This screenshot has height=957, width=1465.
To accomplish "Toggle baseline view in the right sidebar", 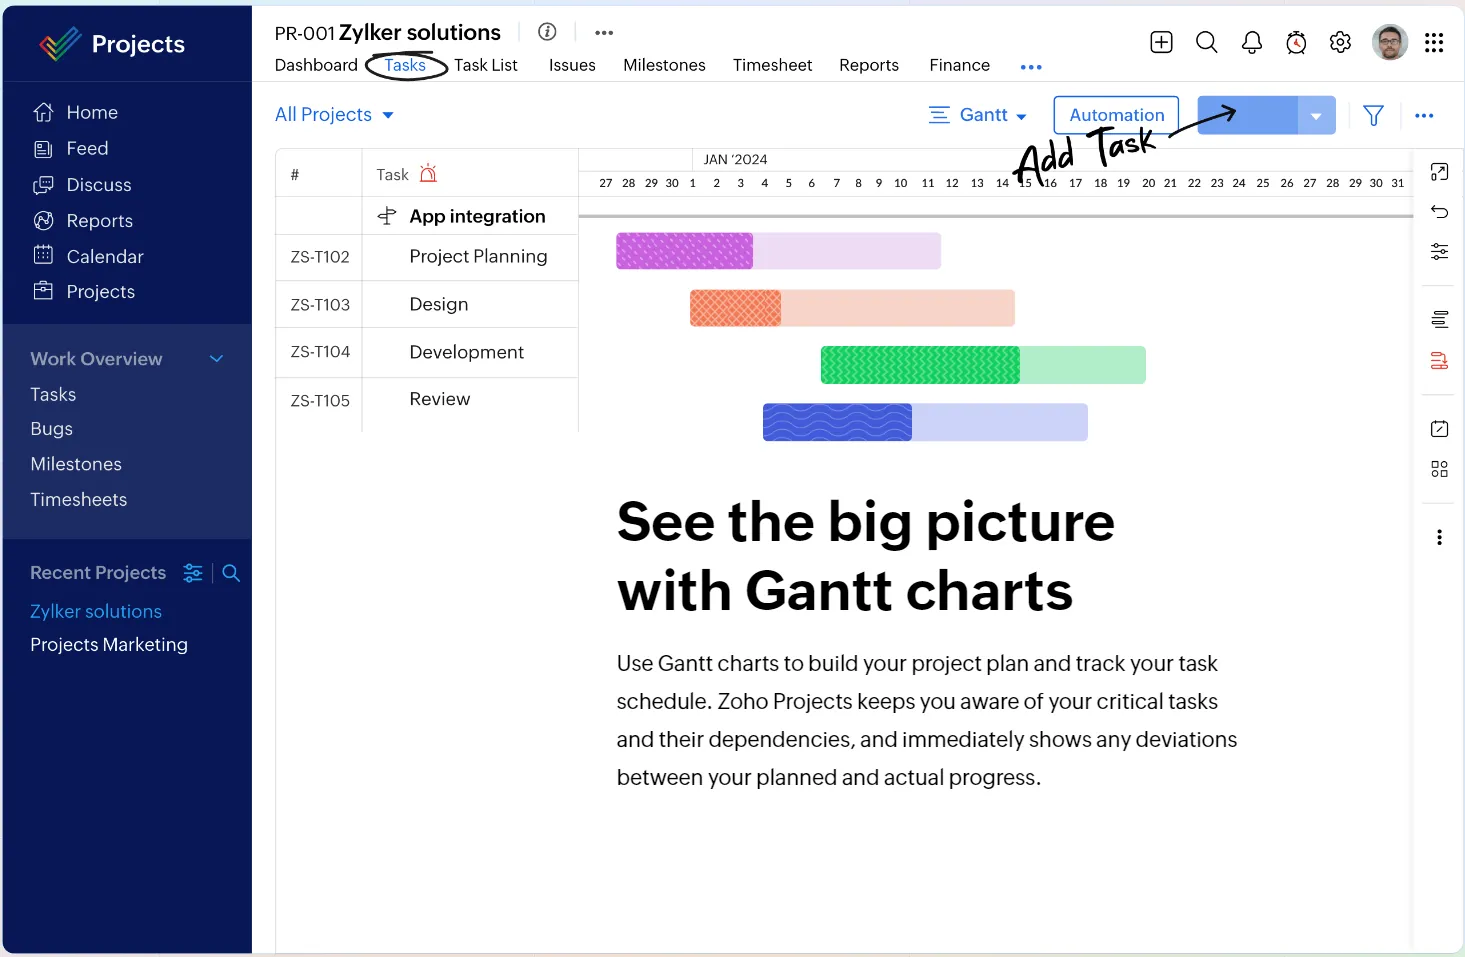I will pos(1439,318).
